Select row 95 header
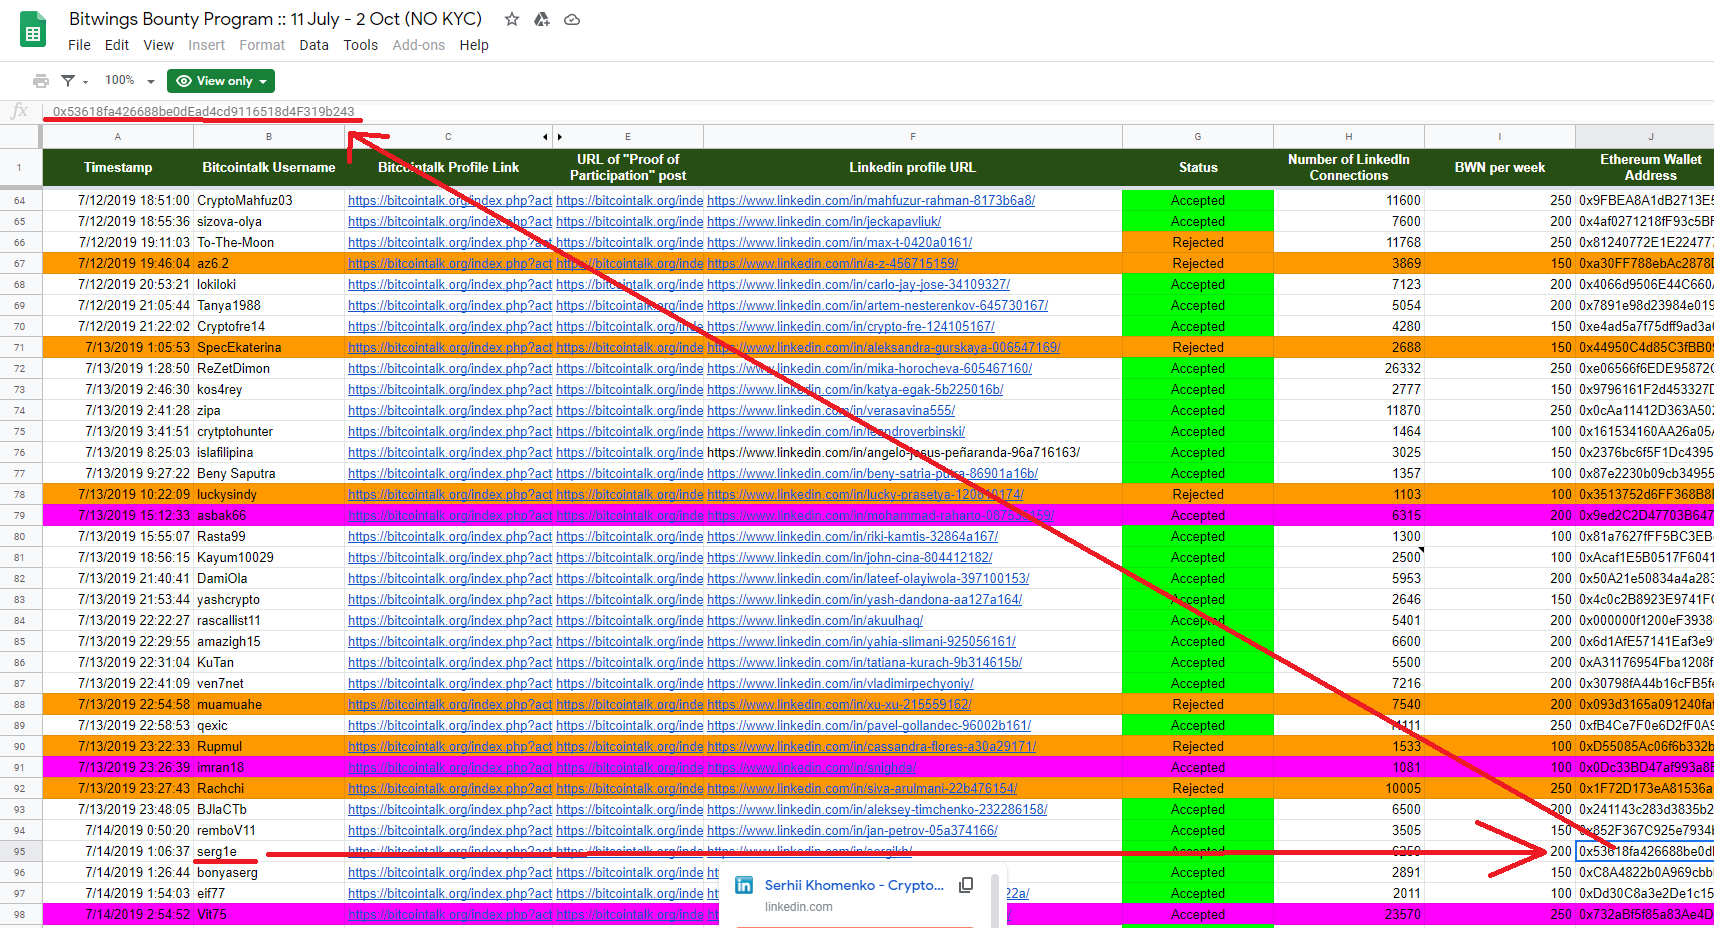Image resolution: width=1714 pixels, height=928 pixels. pyautogui.click(x=20, y=851)
